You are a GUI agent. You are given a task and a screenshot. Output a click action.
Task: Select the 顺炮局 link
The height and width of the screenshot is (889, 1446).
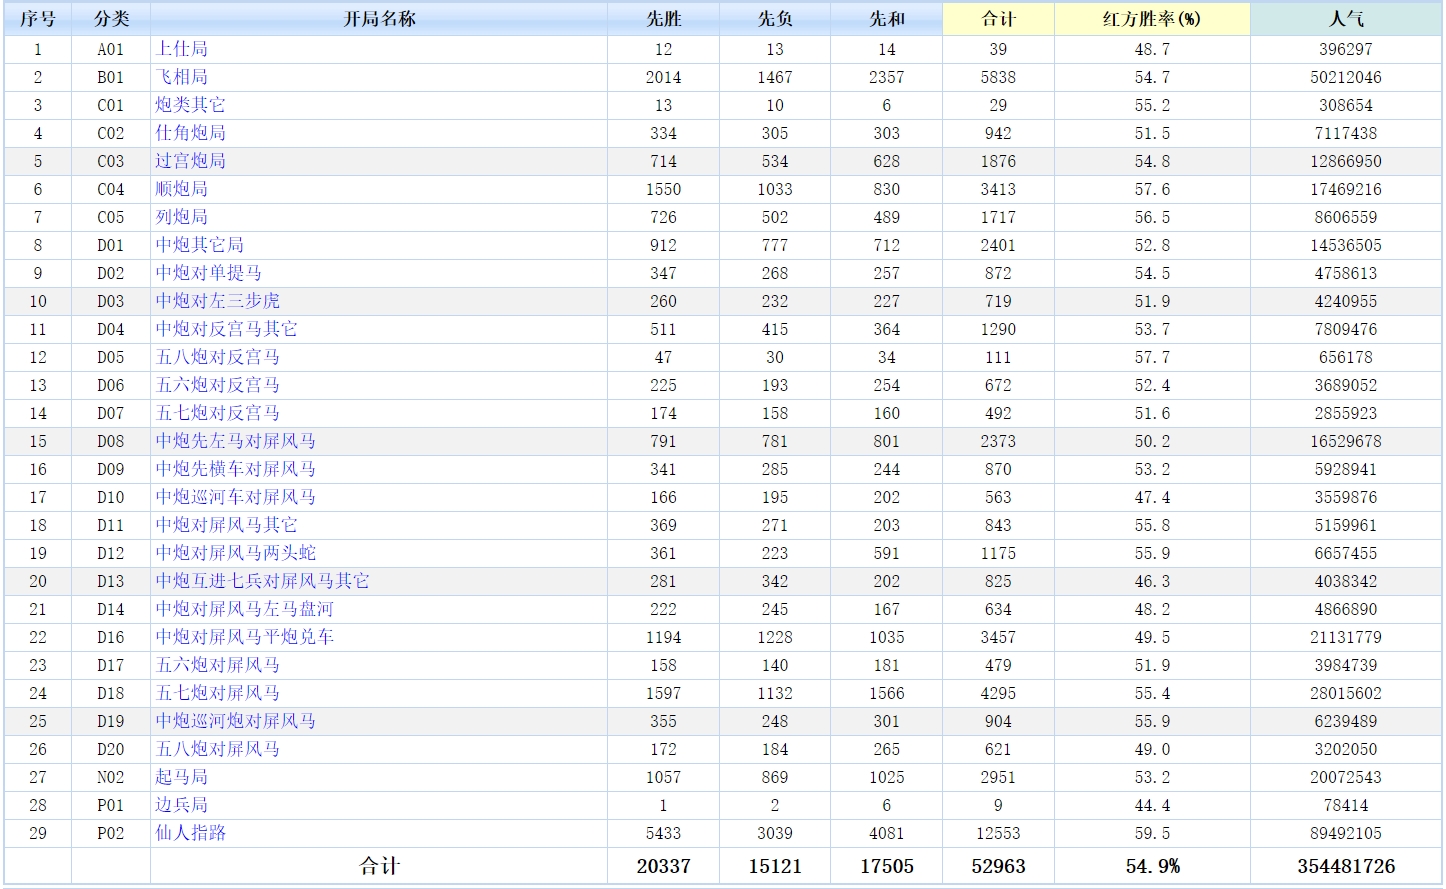(x=181, y=189)
